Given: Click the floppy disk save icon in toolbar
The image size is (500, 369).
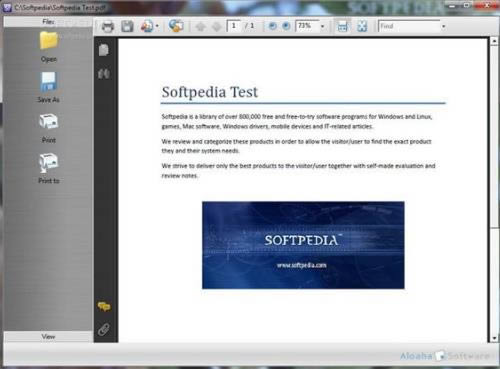Looking at the screenshot, I should (x=127, y=26).
